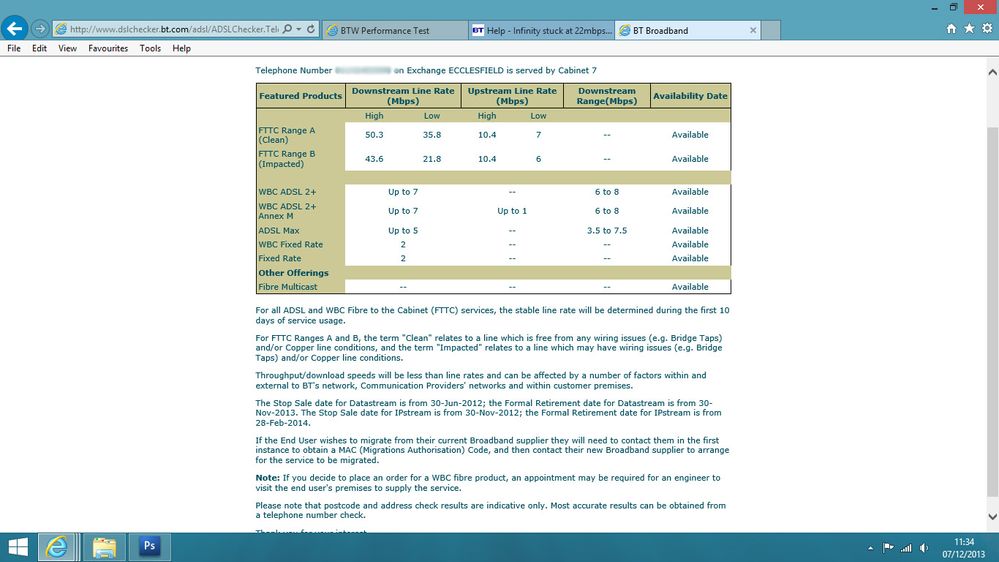Switch to Help - Infinity stuck tab

(542, 30)
